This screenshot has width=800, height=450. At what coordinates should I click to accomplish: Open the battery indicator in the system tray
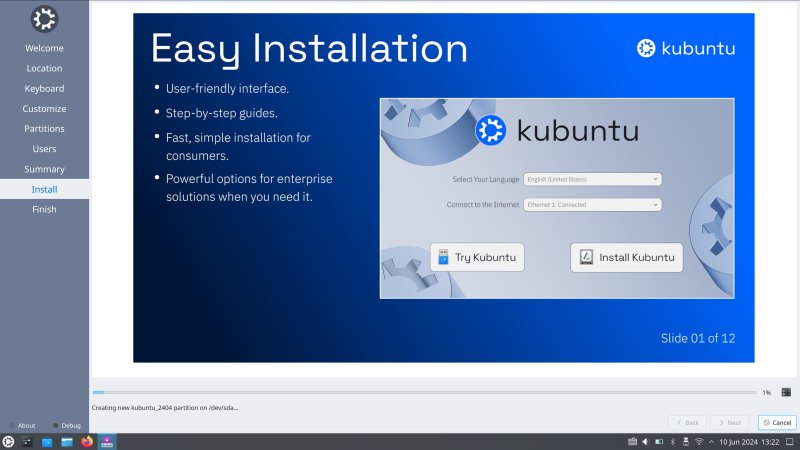click(659, 442)
